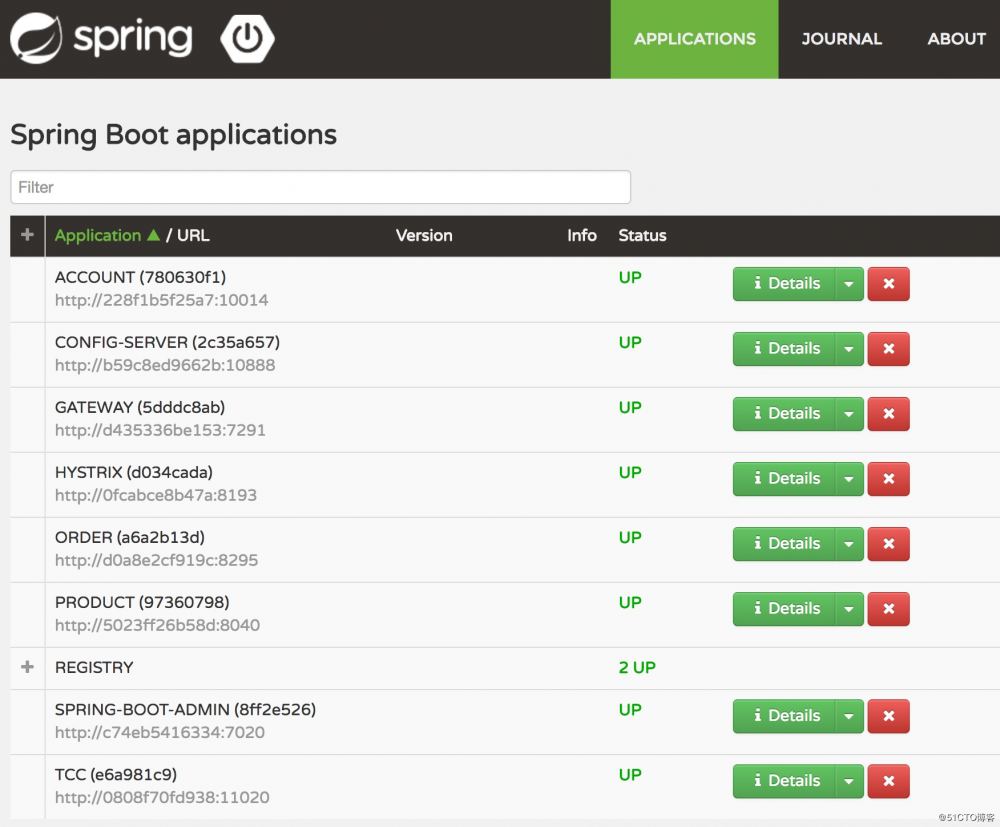Open the CONFIG-SERVER Details dropdown arrow
The image size is (1000, 827).
point(848,349)
